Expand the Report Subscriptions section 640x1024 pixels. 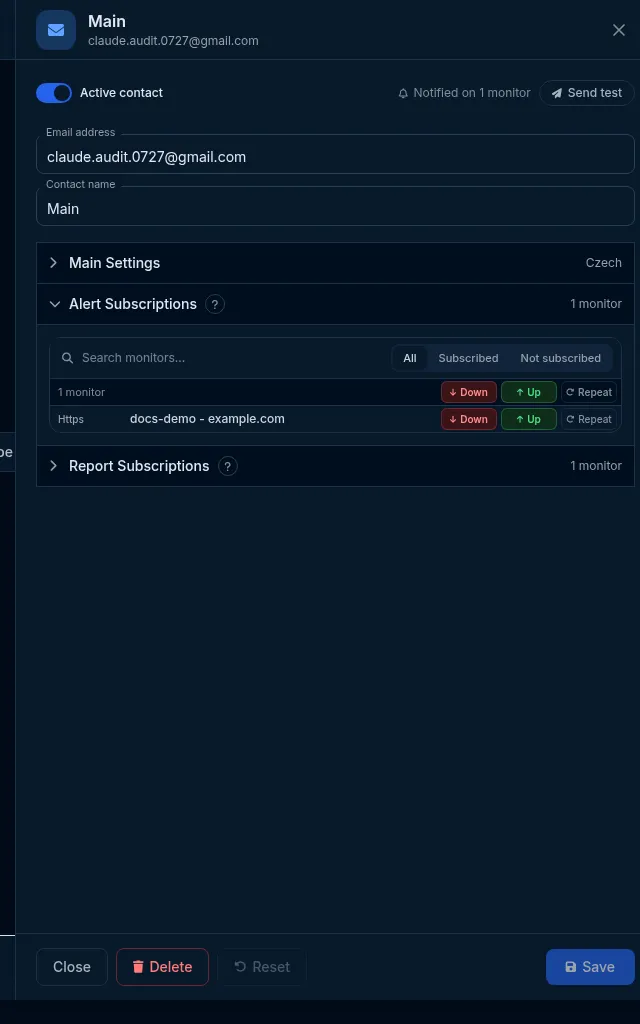(x=335, y=466)
